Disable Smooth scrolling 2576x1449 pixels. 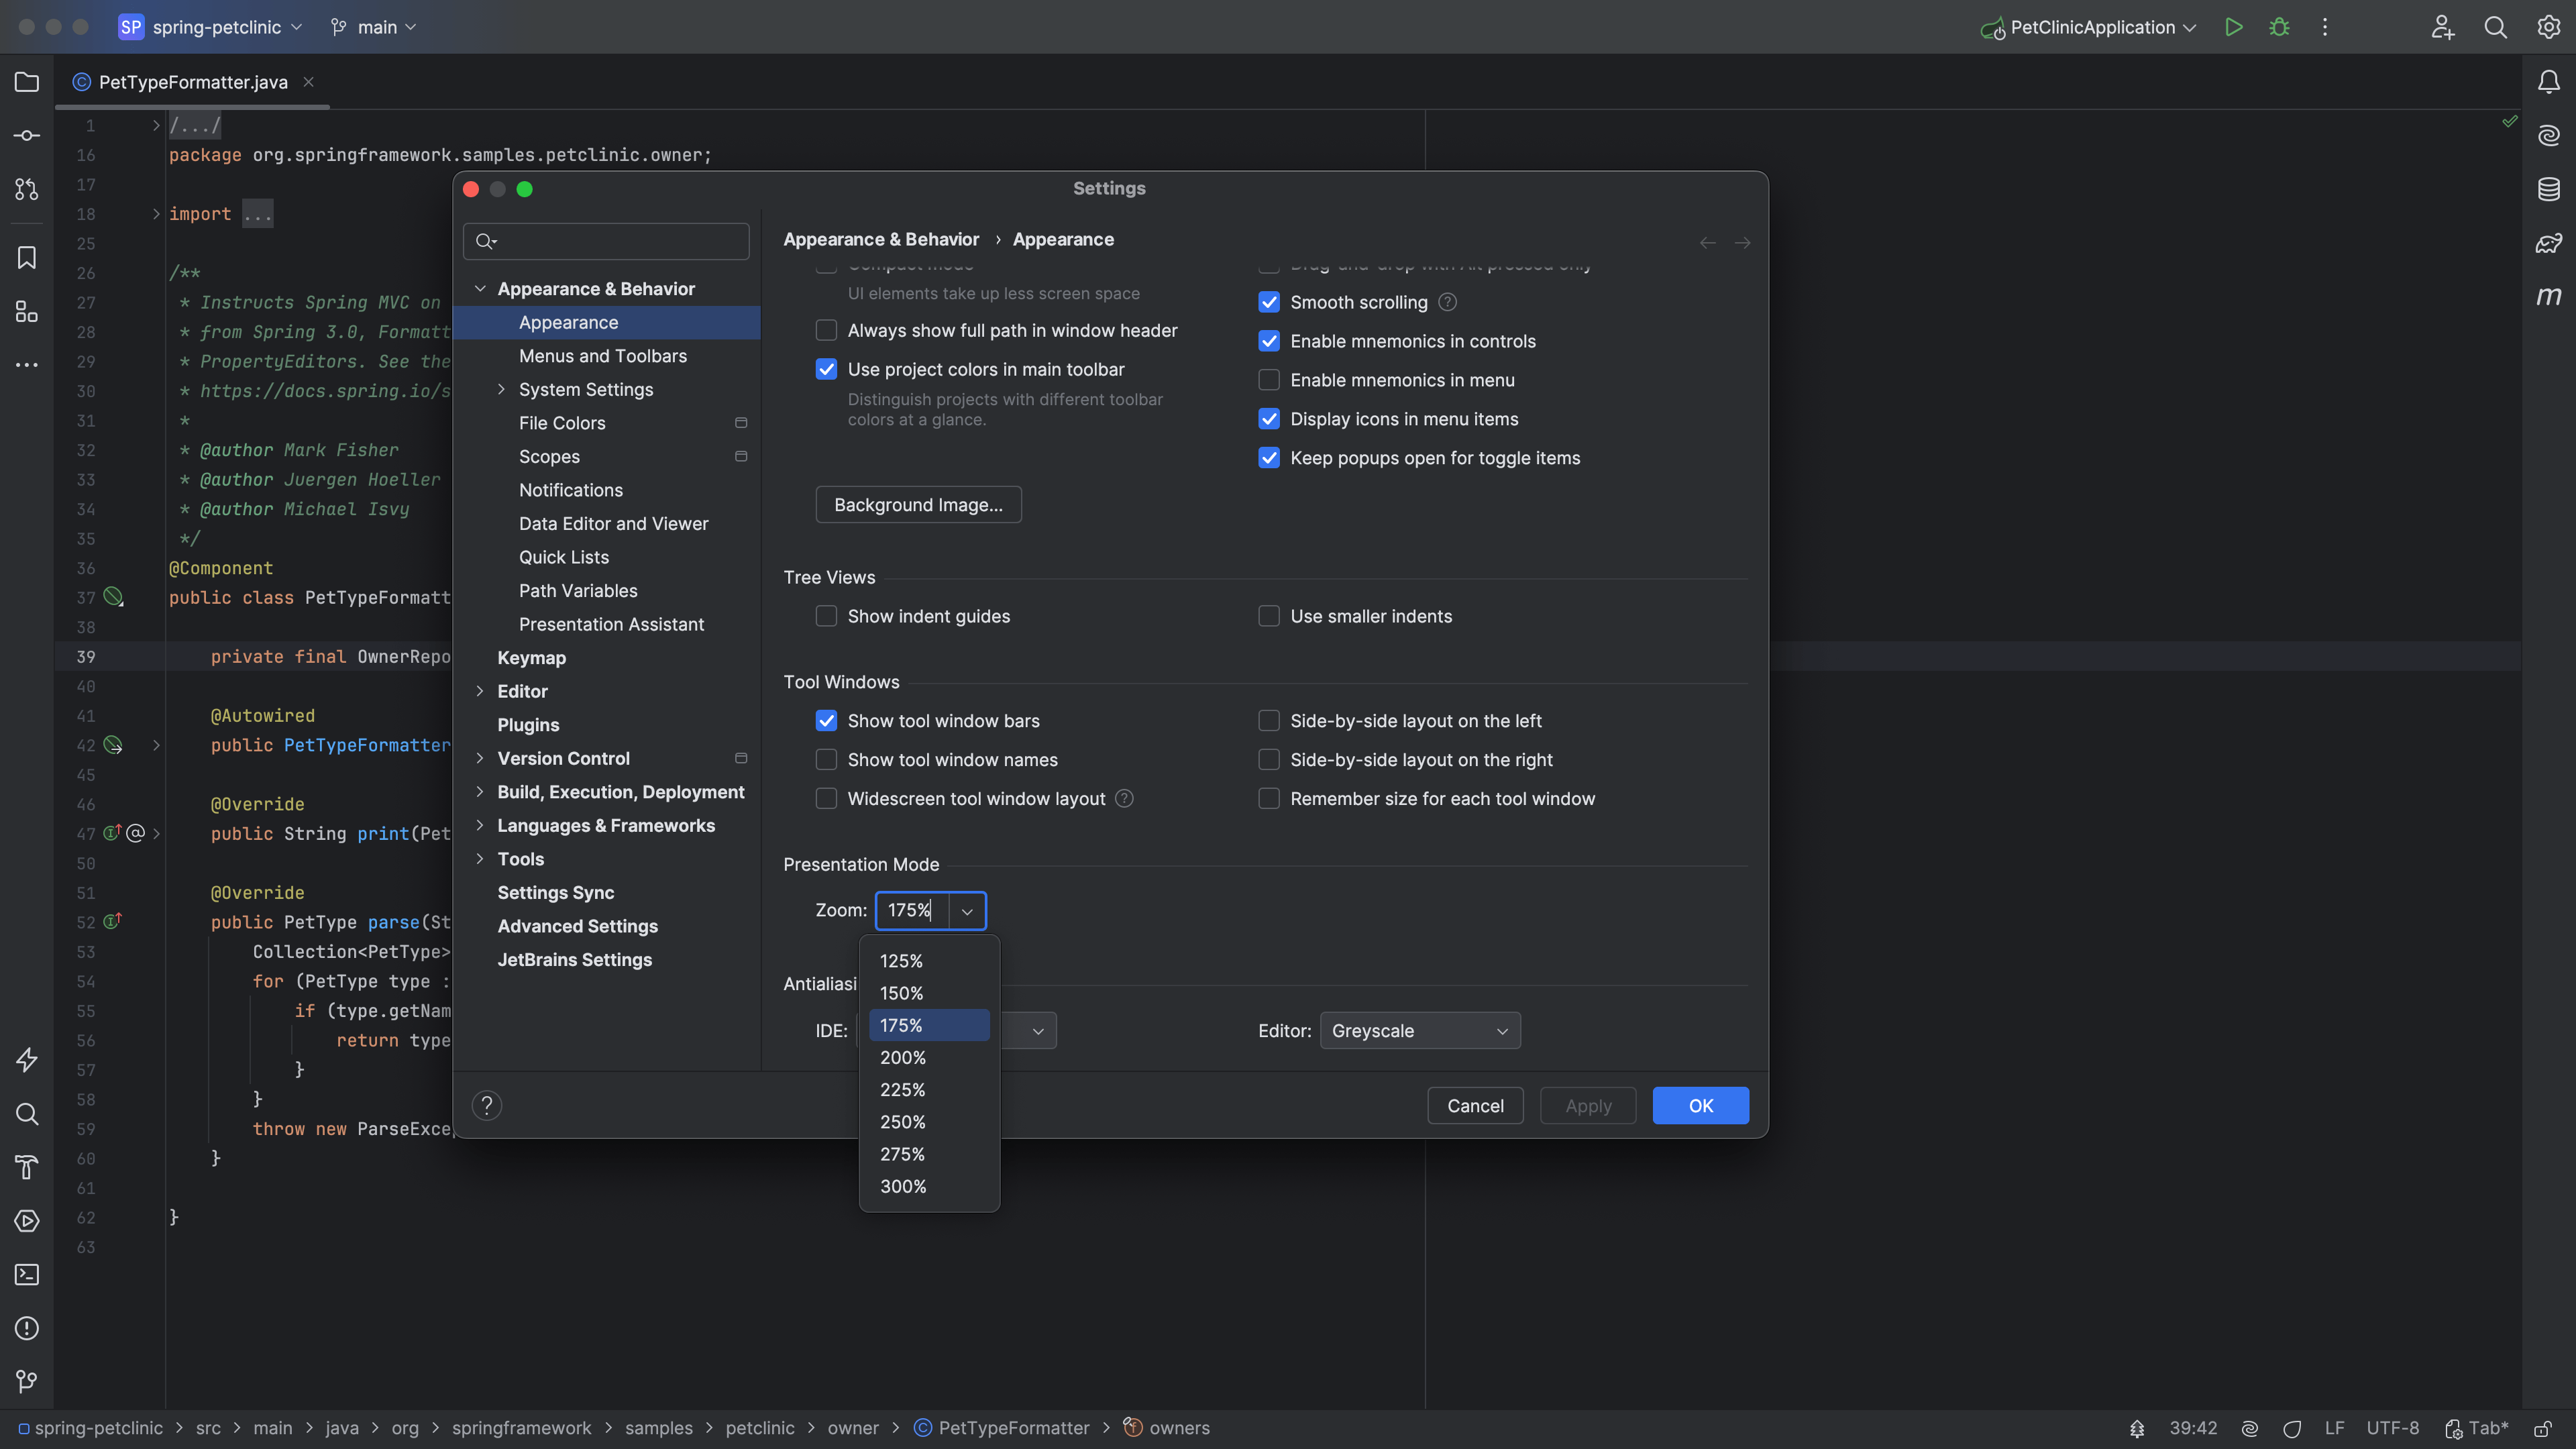pyautogui.click(x=1269, y=302)
